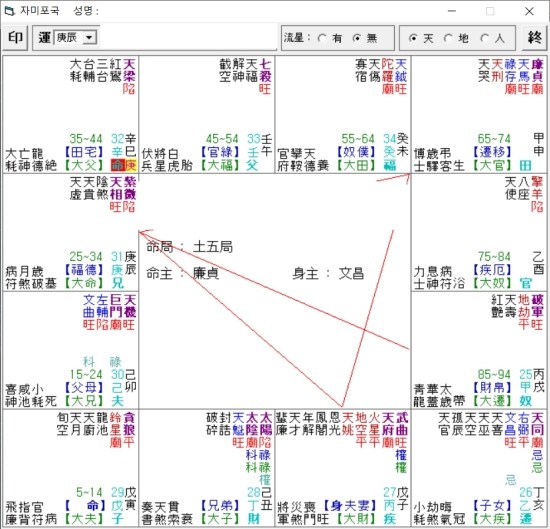This screenshot has width=550, height=529.
Task: Select the 天 radio button
Action: (413, 38)
